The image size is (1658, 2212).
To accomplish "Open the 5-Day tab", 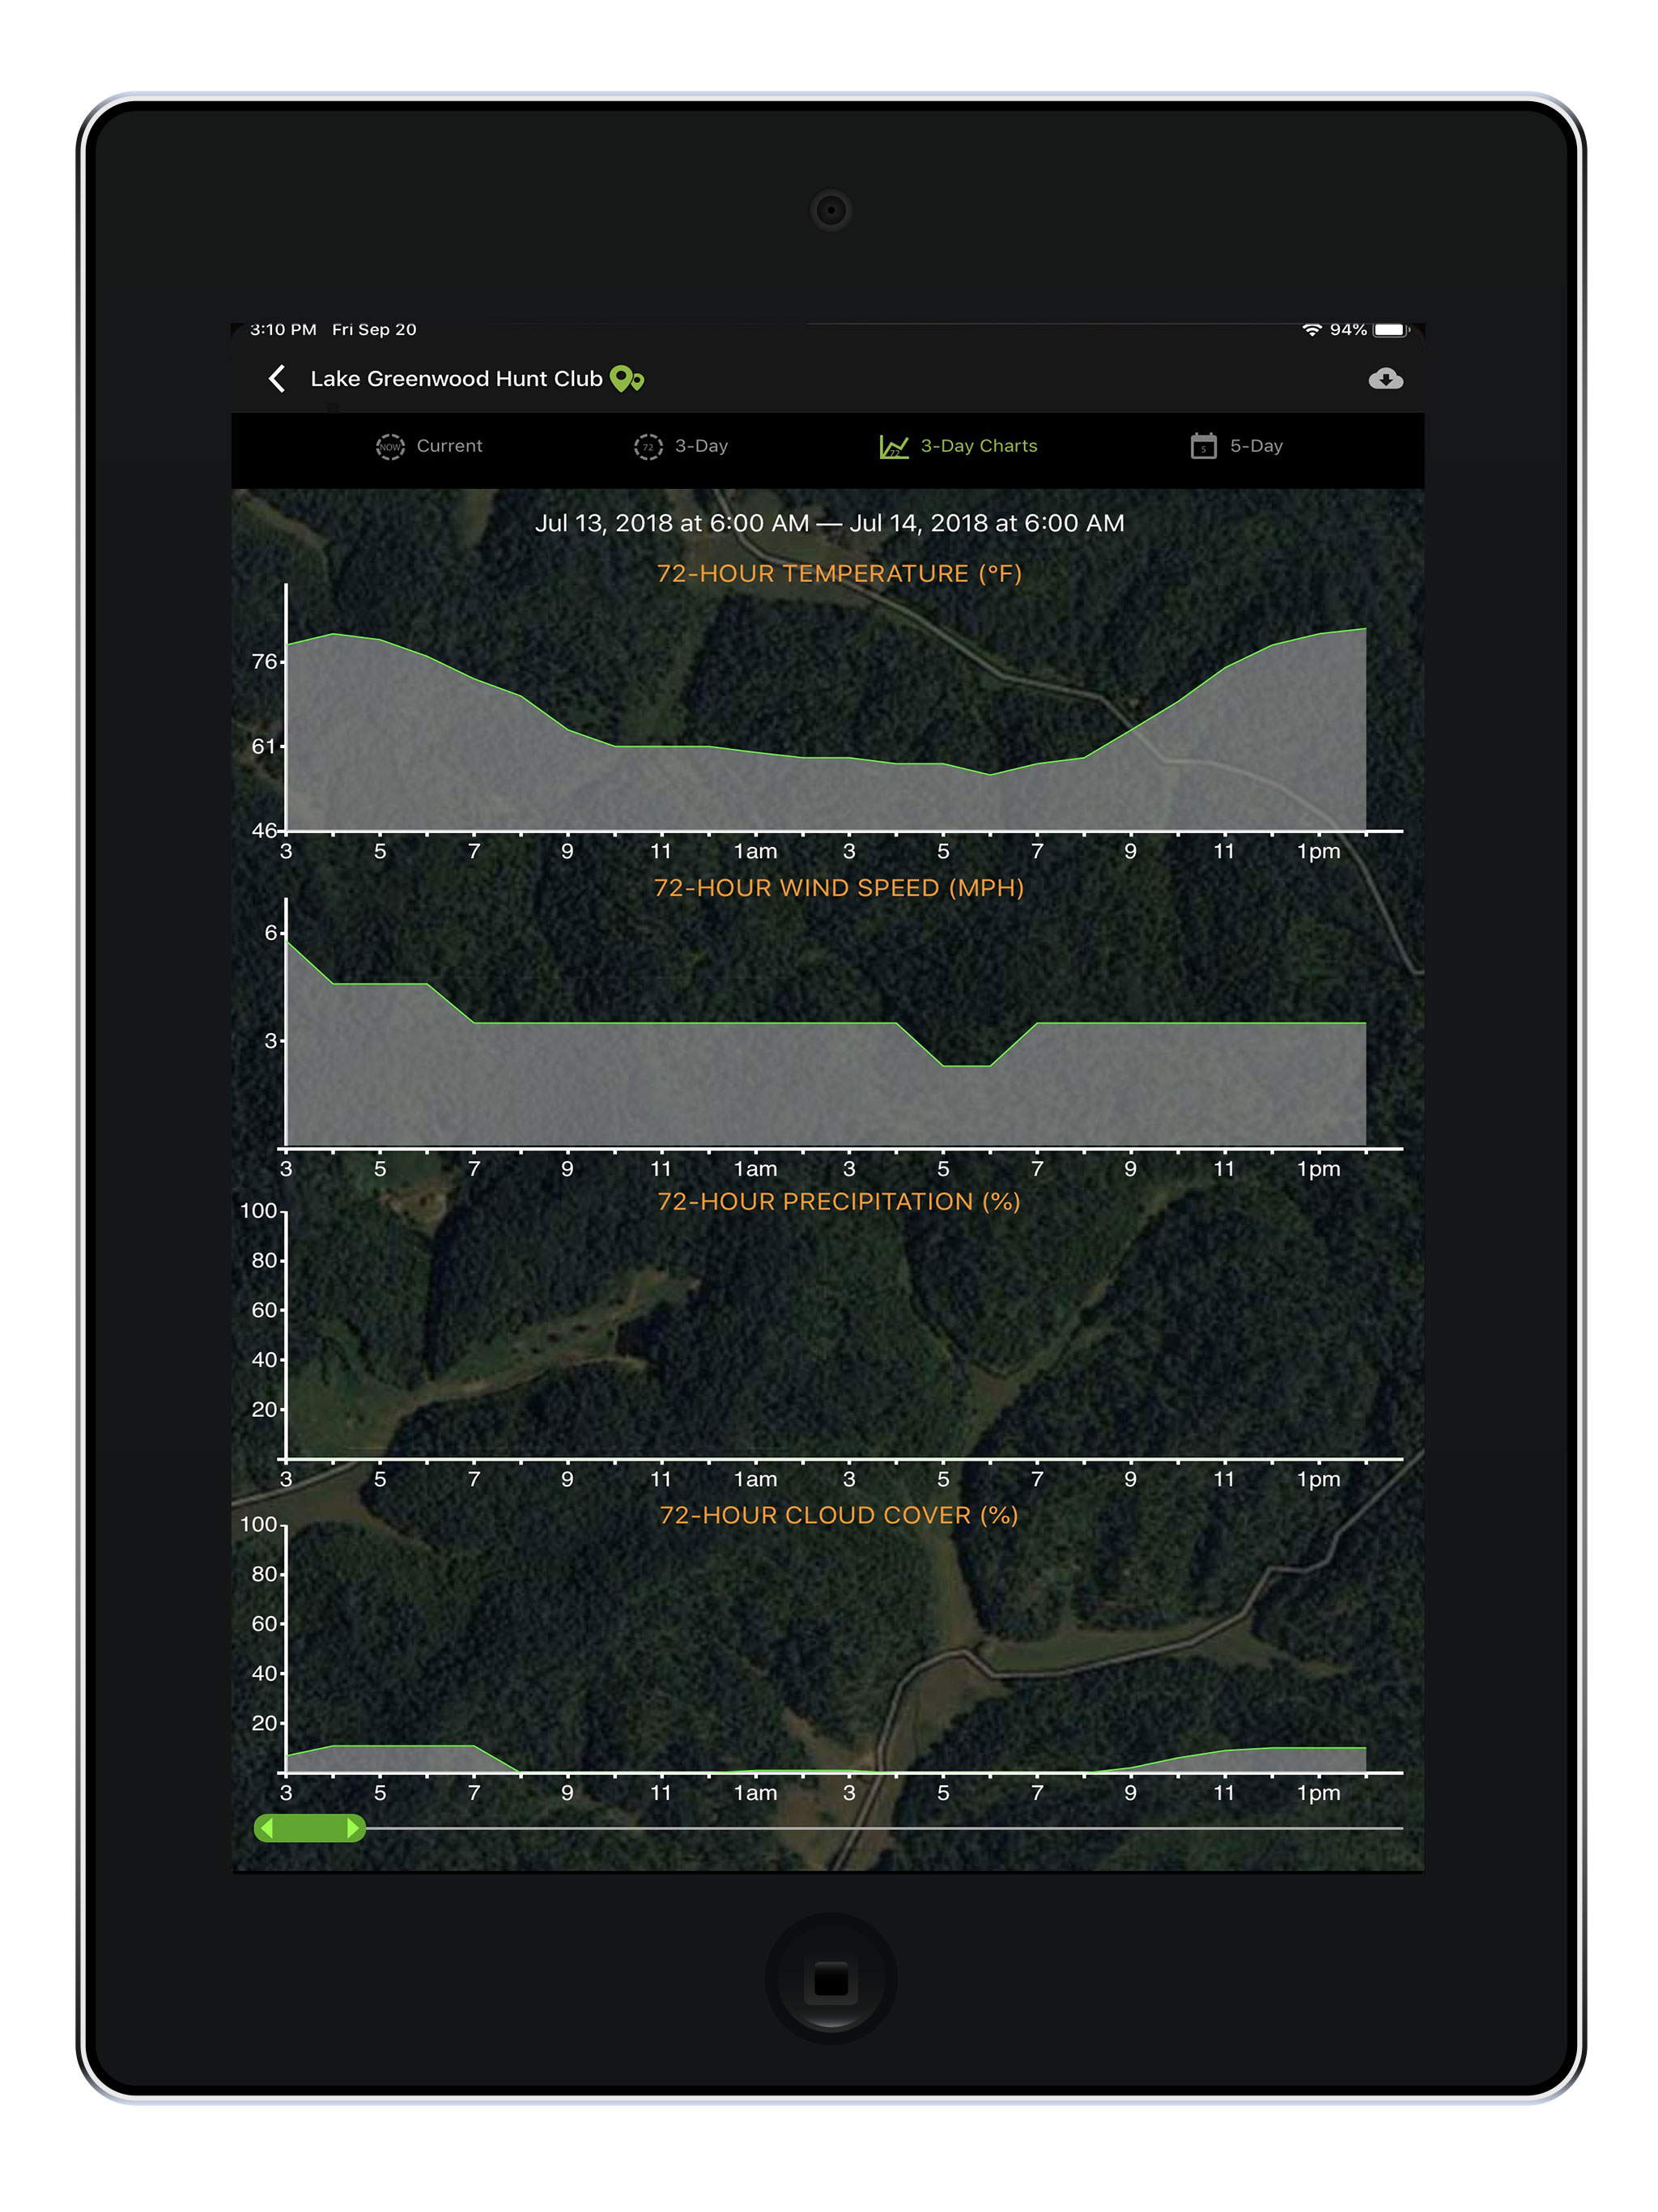I will point(1256,446).
